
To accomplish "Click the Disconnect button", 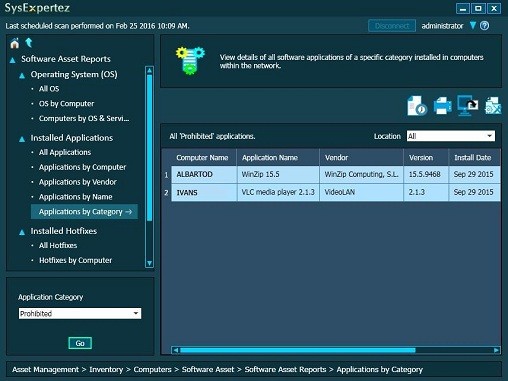I will pyautogui.click(x=392, y=26).
